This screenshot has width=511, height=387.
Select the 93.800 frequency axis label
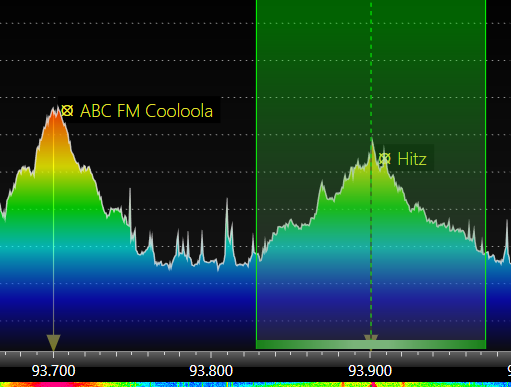pos(211,371)
